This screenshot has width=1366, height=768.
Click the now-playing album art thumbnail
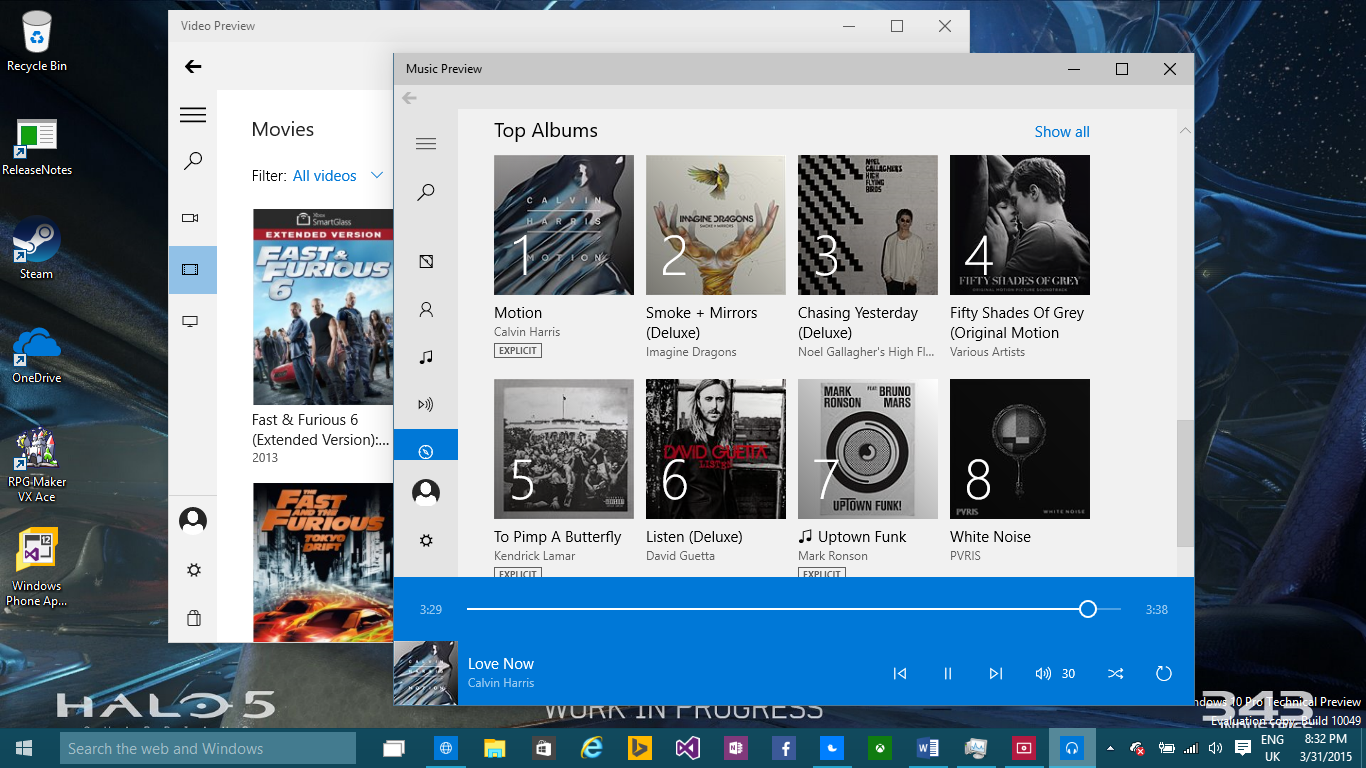426,673
